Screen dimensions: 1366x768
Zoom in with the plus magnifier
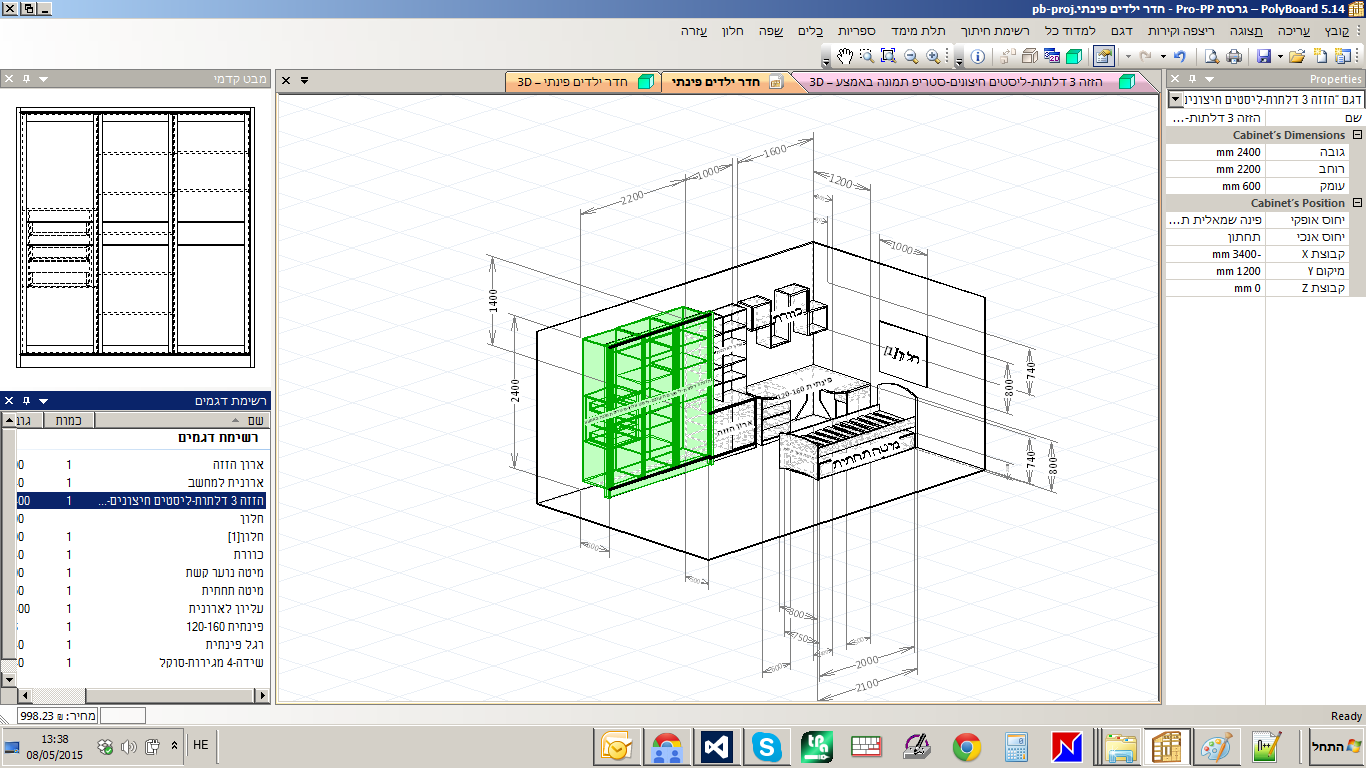pyautogui.click(x=933, y=56)
